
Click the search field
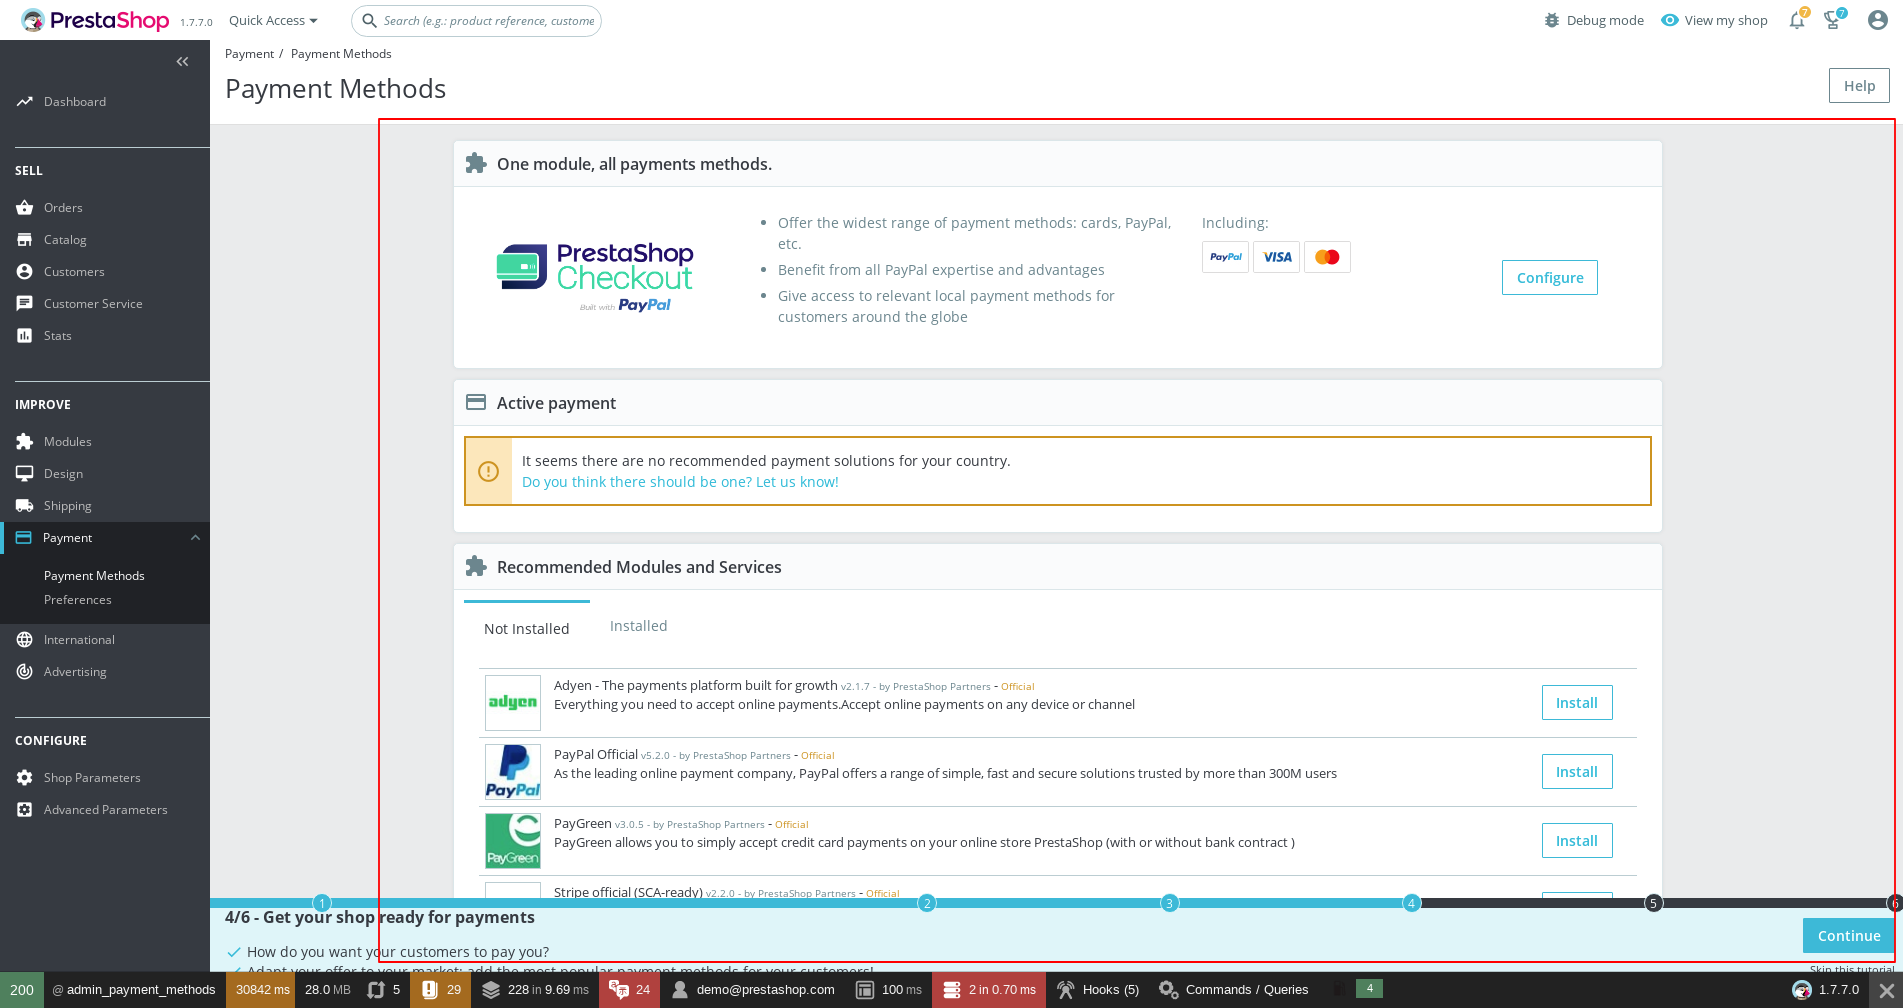coord(475,20)
